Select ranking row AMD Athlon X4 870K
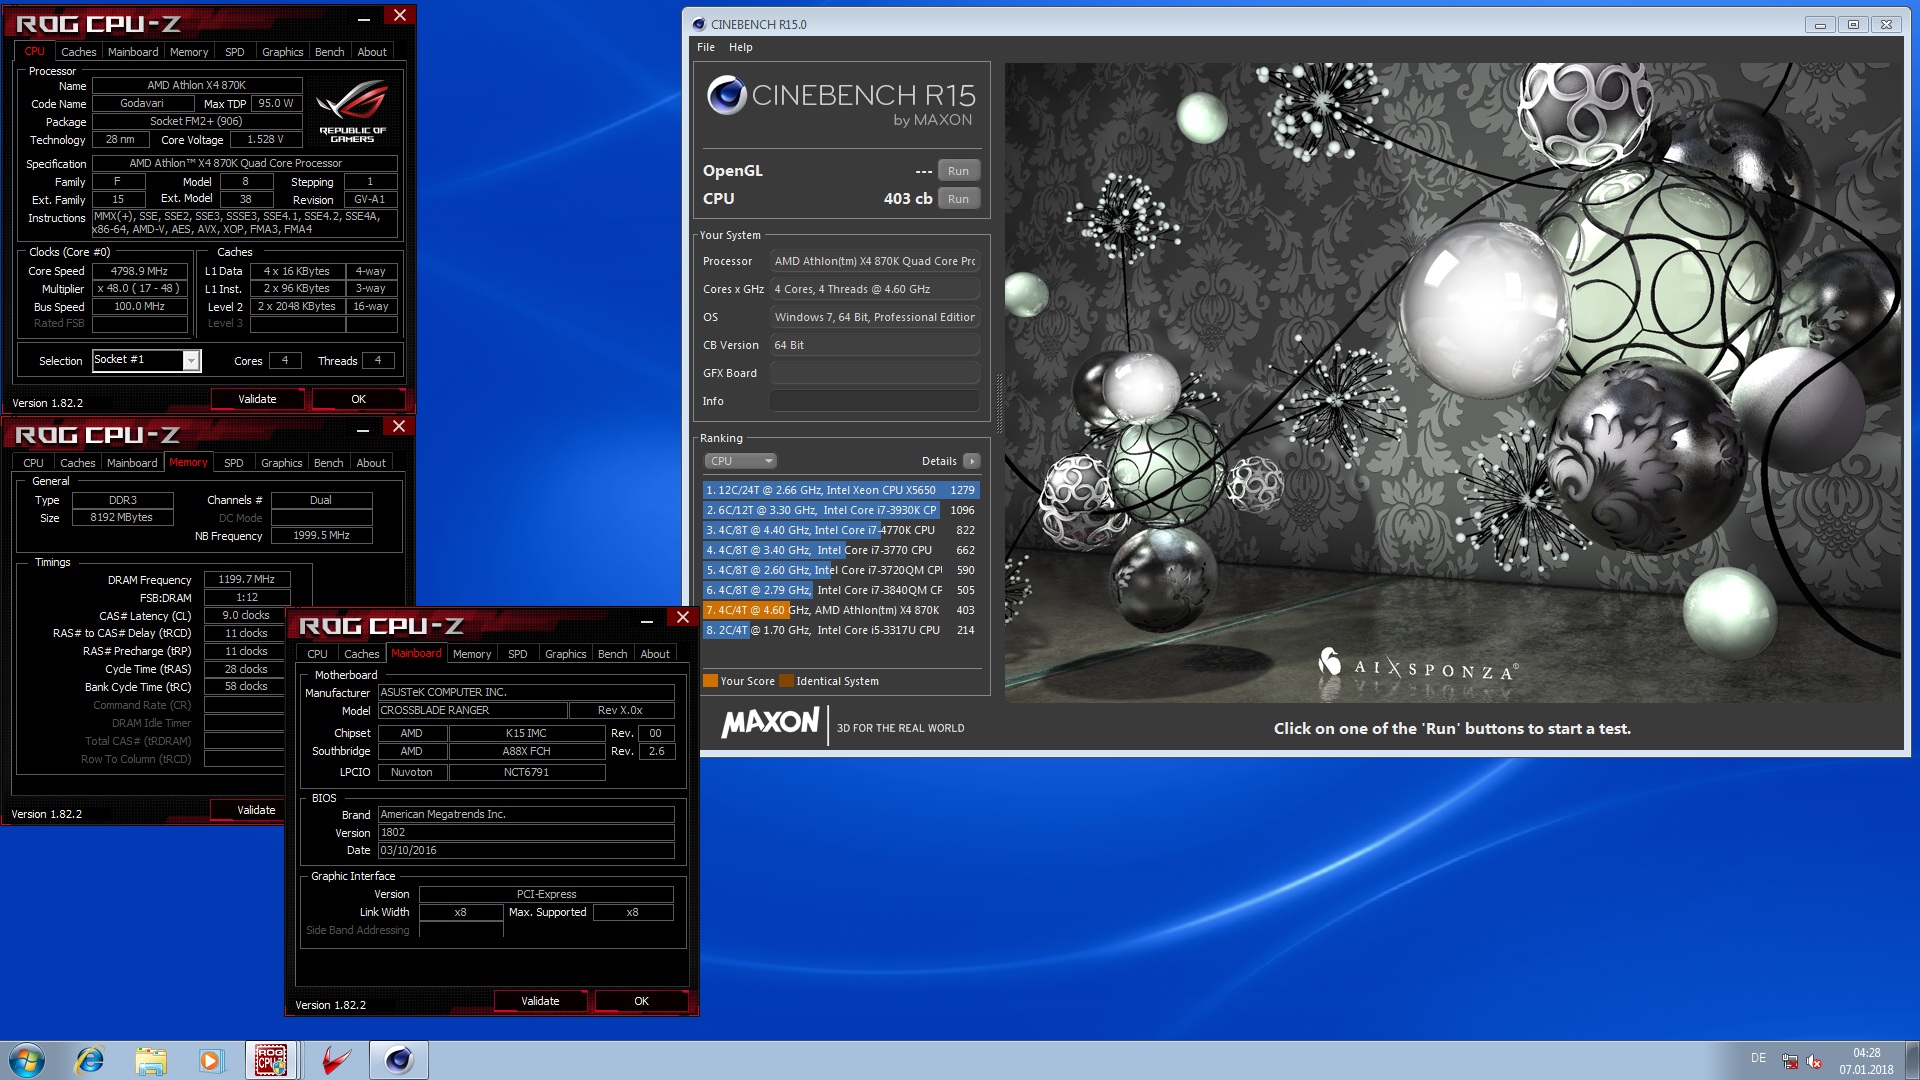Screen dimensions: 1920x1080 [x=840, y=610]
